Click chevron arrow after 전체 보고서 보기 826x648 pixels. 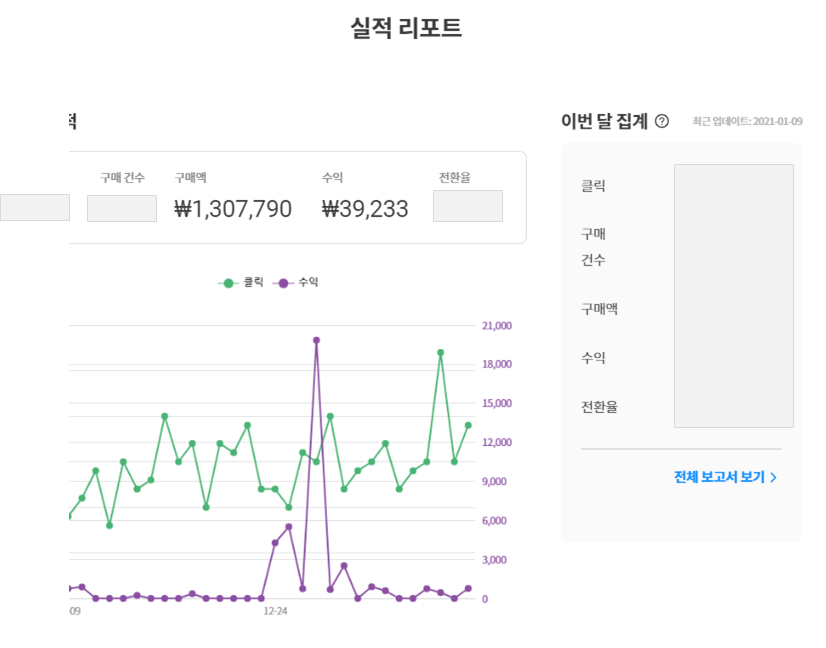pos(773,478)
